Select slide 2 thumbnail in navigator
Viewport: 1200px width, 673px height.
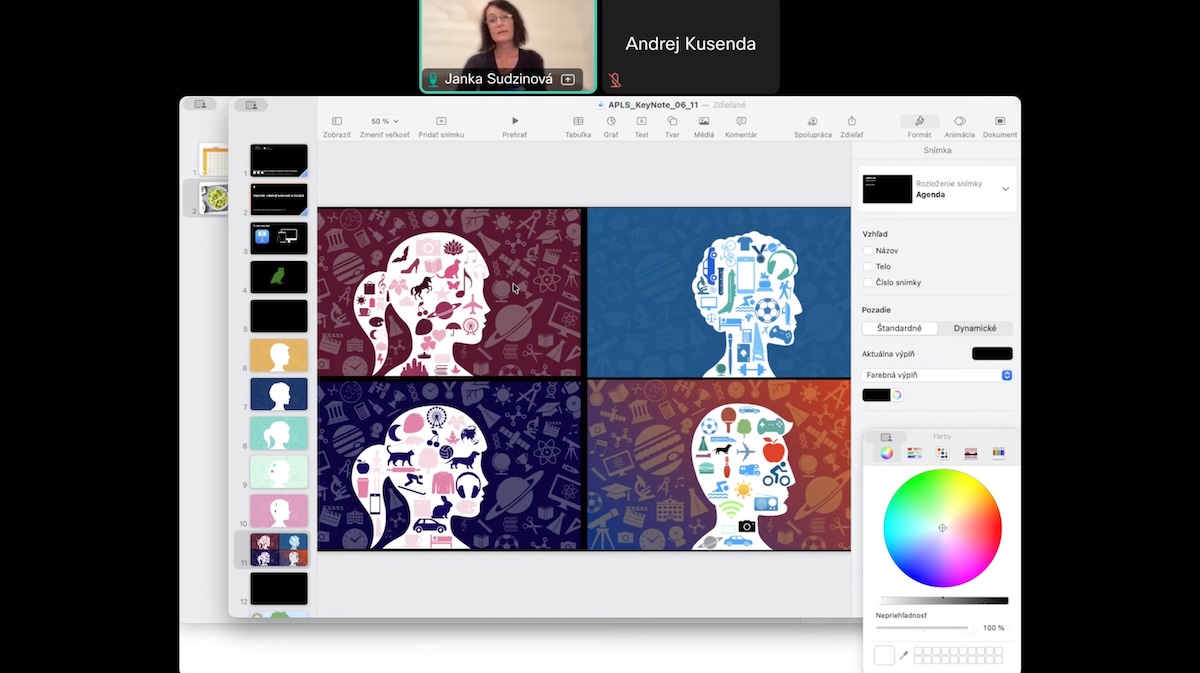279,199
